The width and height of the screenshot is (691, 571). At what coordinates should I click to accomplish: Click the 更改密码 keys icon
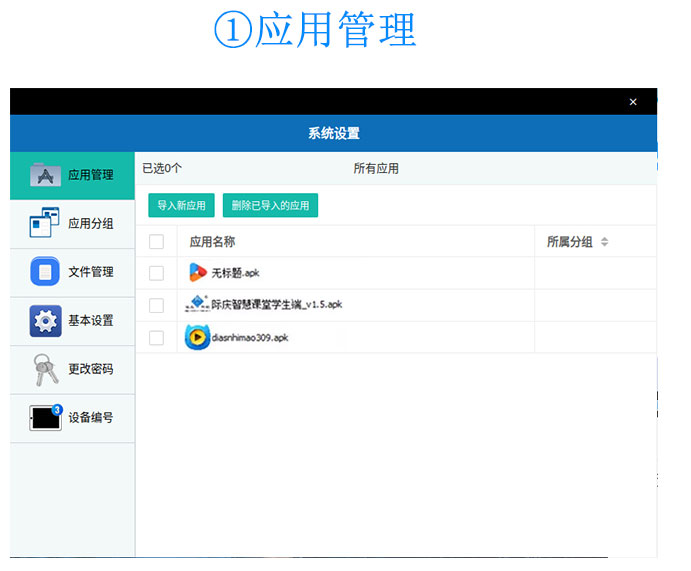click(45, 370)
